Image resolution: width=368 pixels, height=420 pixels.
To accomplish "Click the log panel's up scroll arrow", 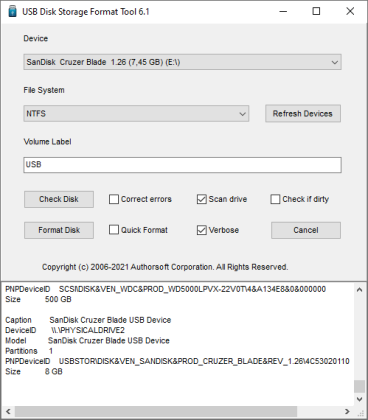I will pos(359,290).
